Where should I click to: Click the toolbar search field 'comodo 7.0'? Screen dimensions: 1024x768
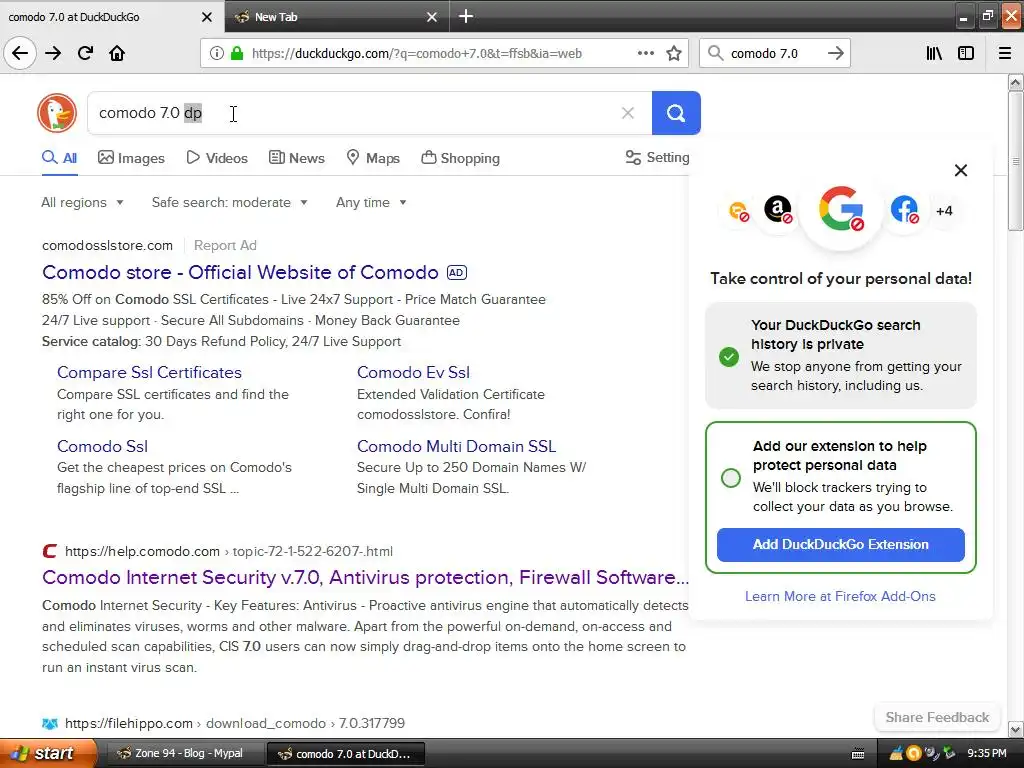(x=764, y=54)
